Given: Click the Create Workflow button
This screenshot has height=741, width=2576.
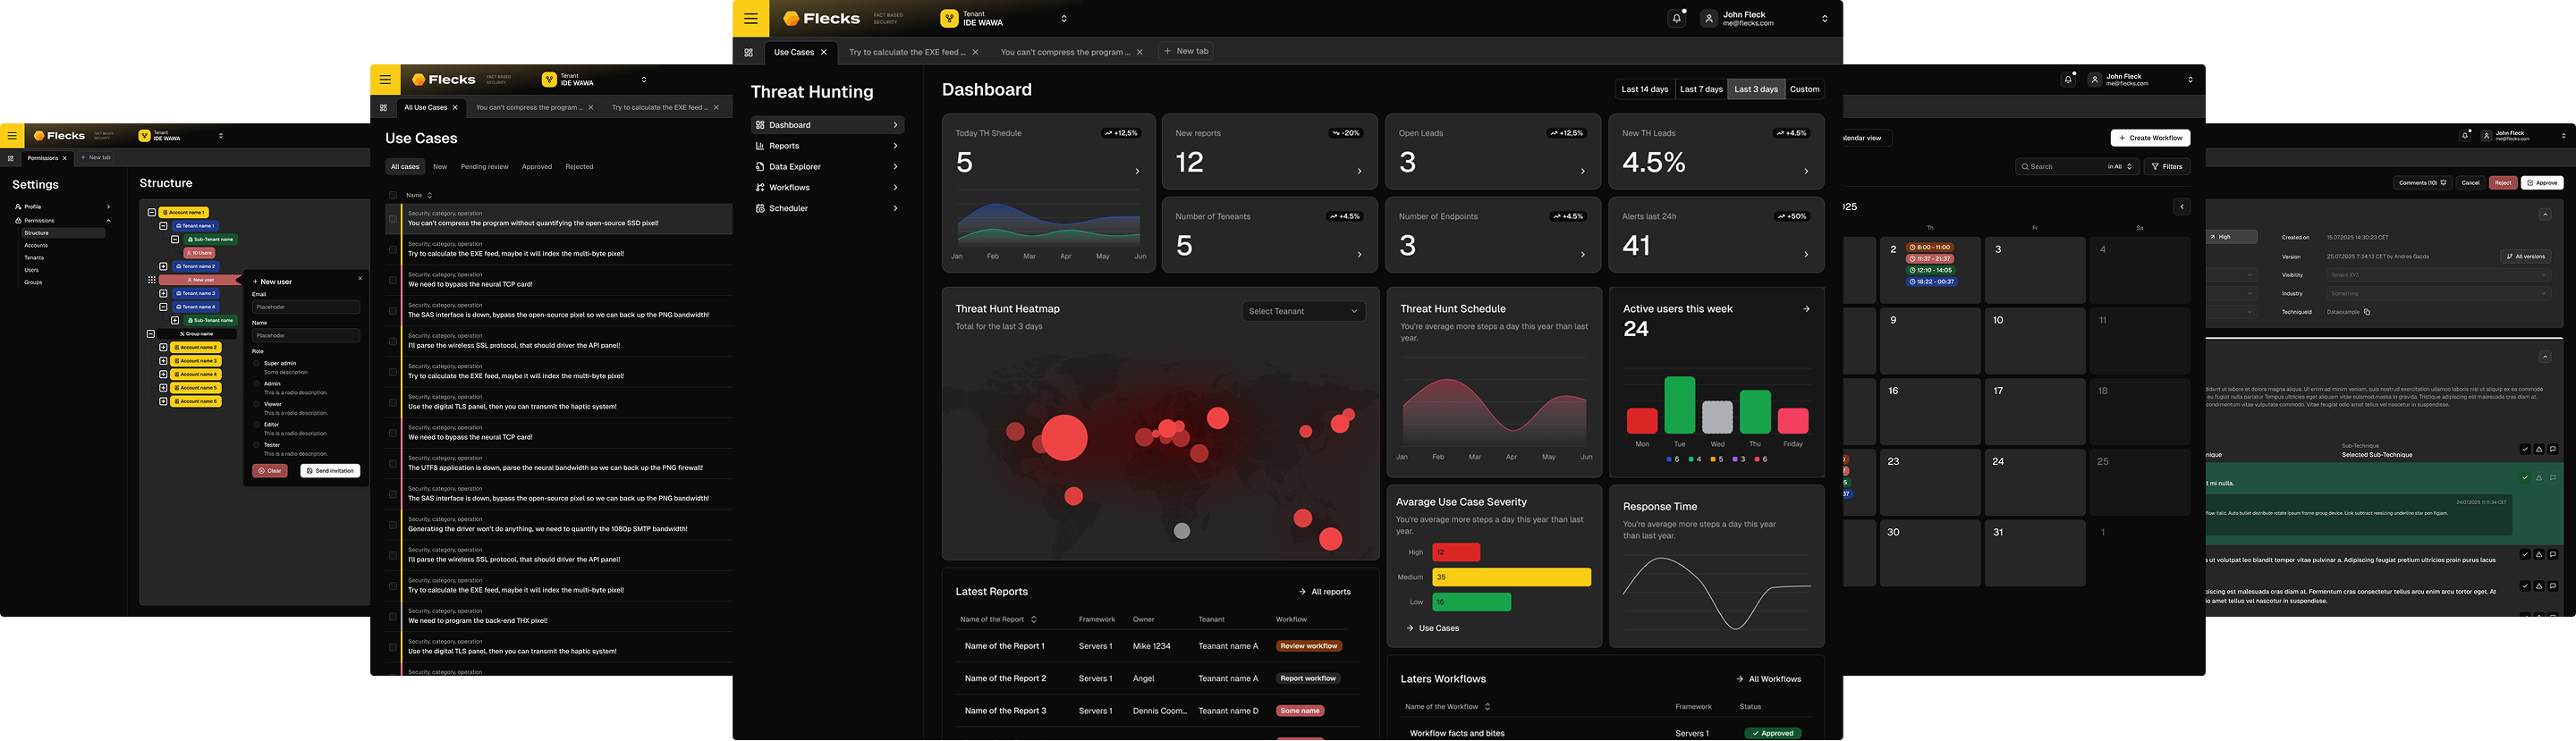Looking at the screenshot, I should click(2150, 138).
